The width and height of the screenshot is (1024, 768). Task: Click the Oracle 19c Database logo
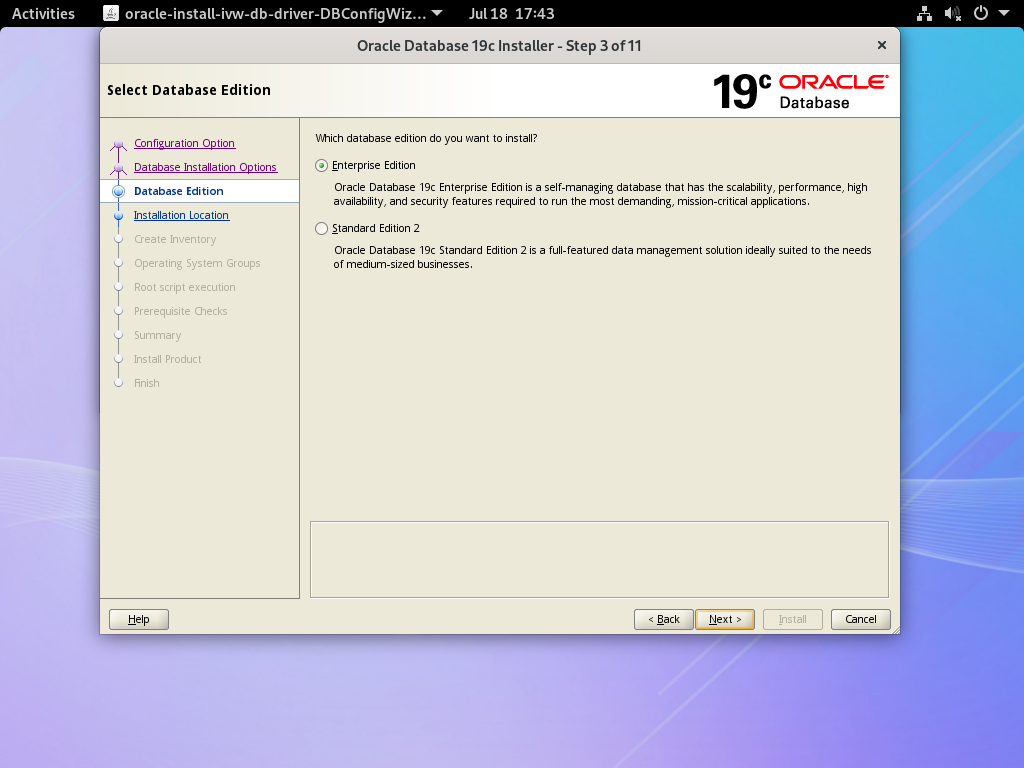[800, 91]
